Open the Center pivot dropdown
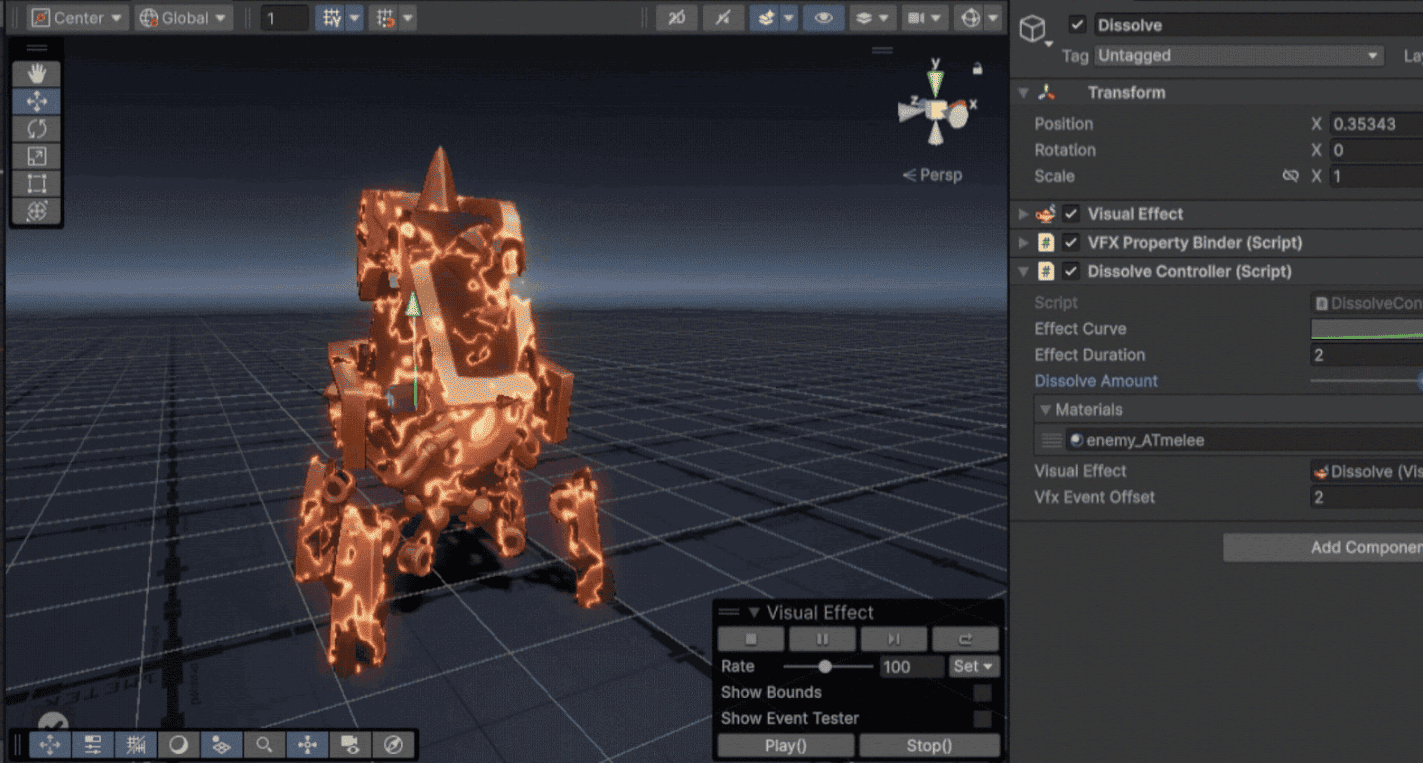The width and height of the screenshot is (1423, 763). click(x=78, y=18)
